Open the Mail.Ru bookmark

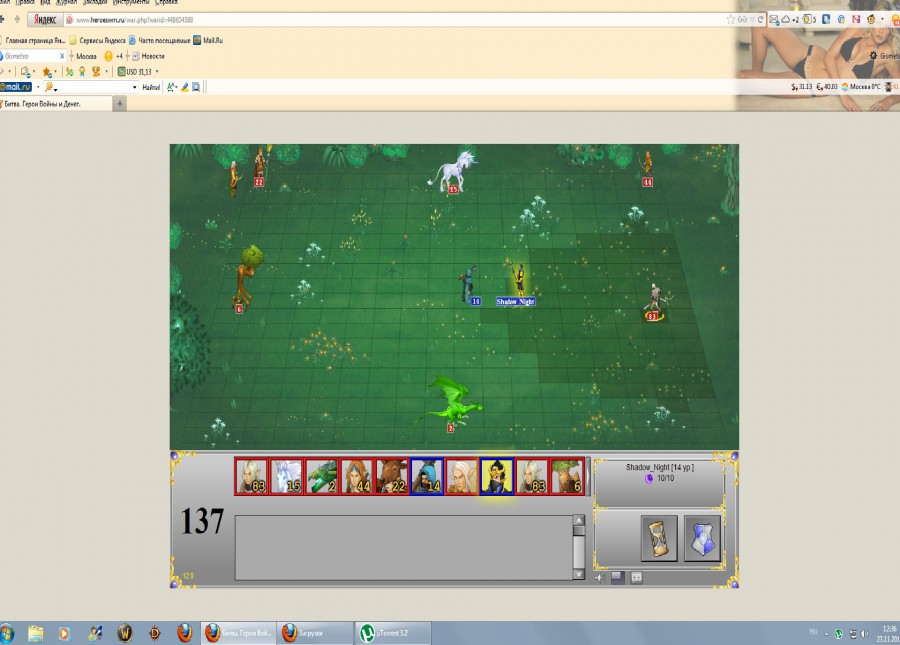coord(208,40)
